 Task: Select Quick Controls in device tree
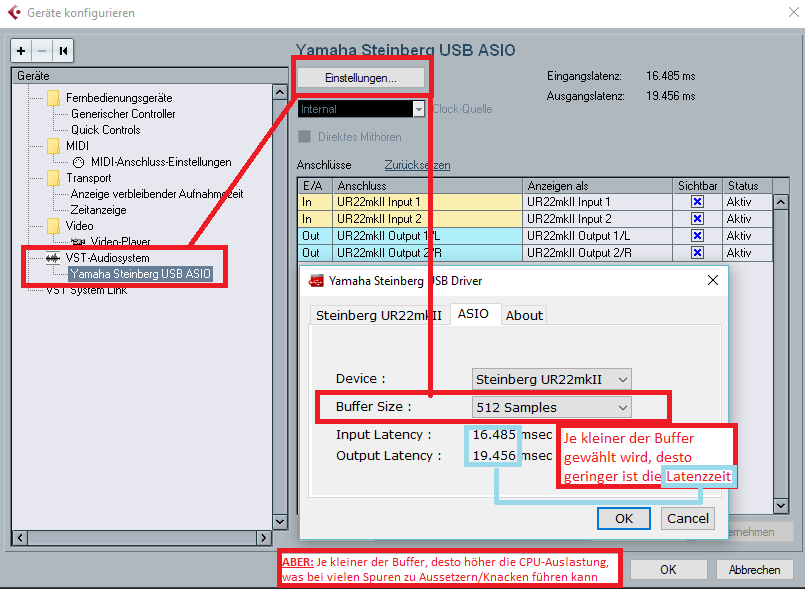point(106,130)
